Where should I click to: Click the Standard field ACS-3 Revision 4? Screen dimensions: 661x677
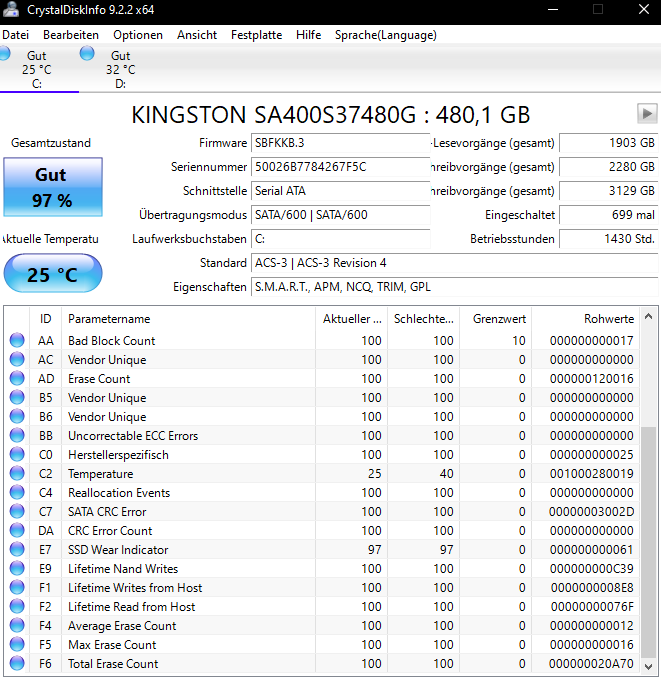[x=455, y=263]
